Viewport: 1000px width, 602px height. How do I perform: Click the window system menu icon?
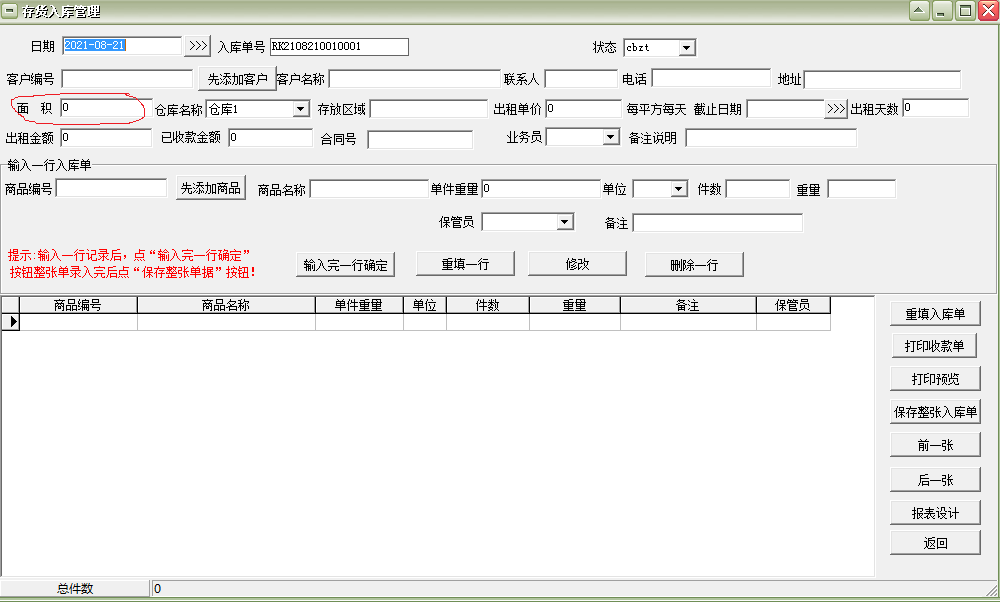[x=10, y=11]
